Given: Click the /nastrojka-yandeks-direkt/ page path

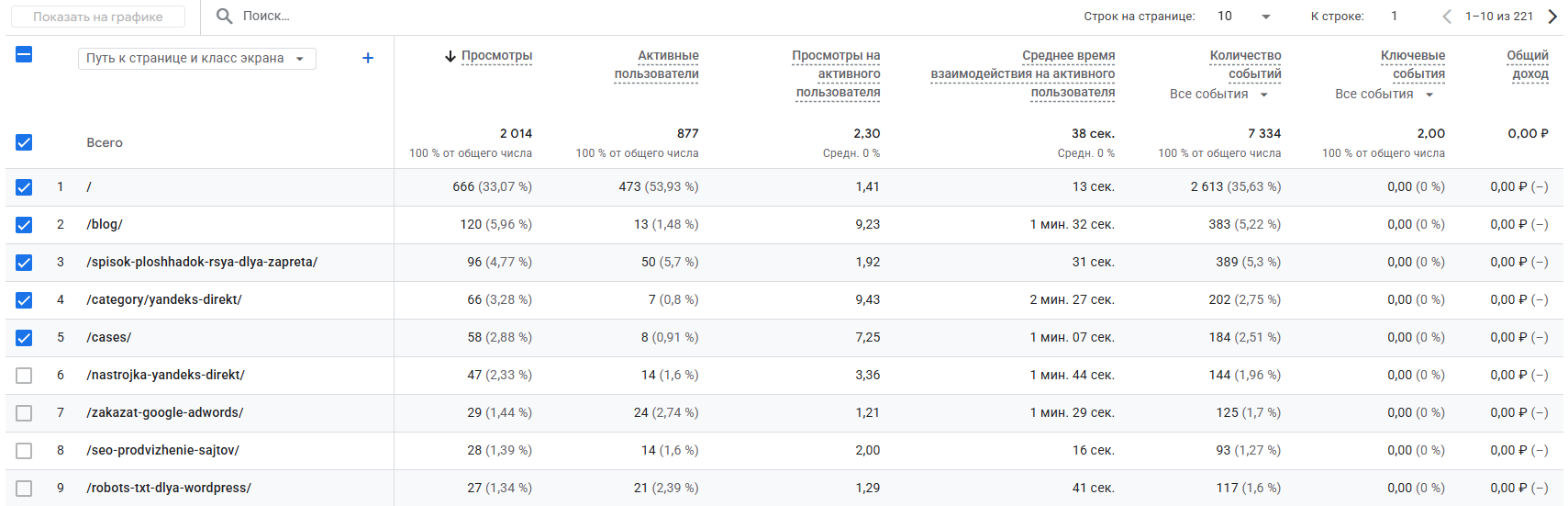Looking at the screenshot, I should [x=166, y=375].
